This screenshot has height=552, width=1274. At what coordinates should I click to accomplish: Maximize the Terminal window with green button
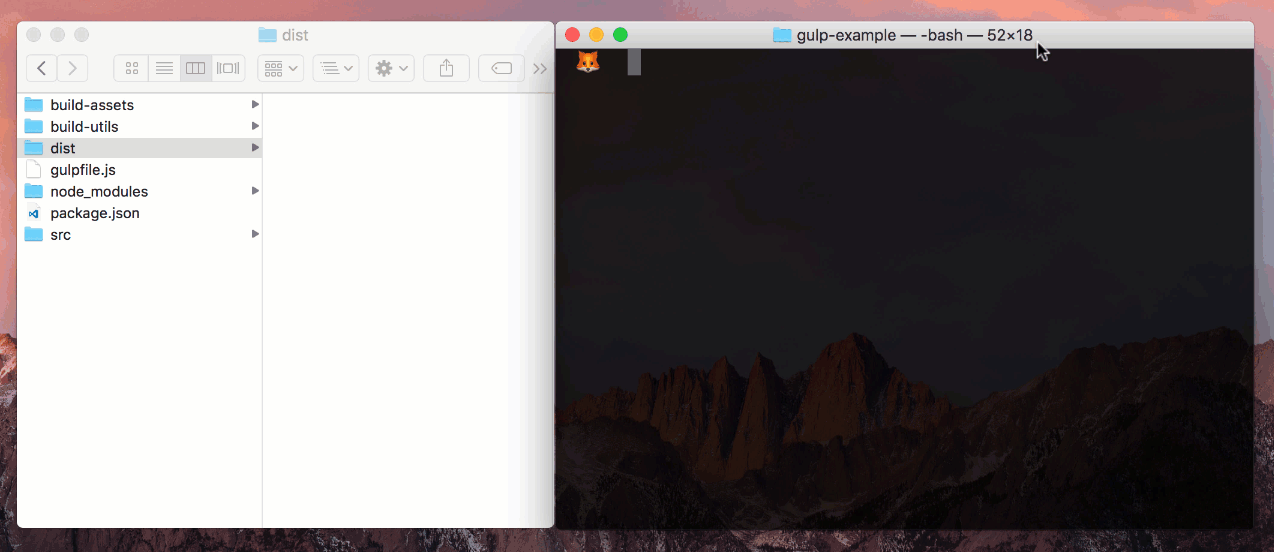pos(620,35)
